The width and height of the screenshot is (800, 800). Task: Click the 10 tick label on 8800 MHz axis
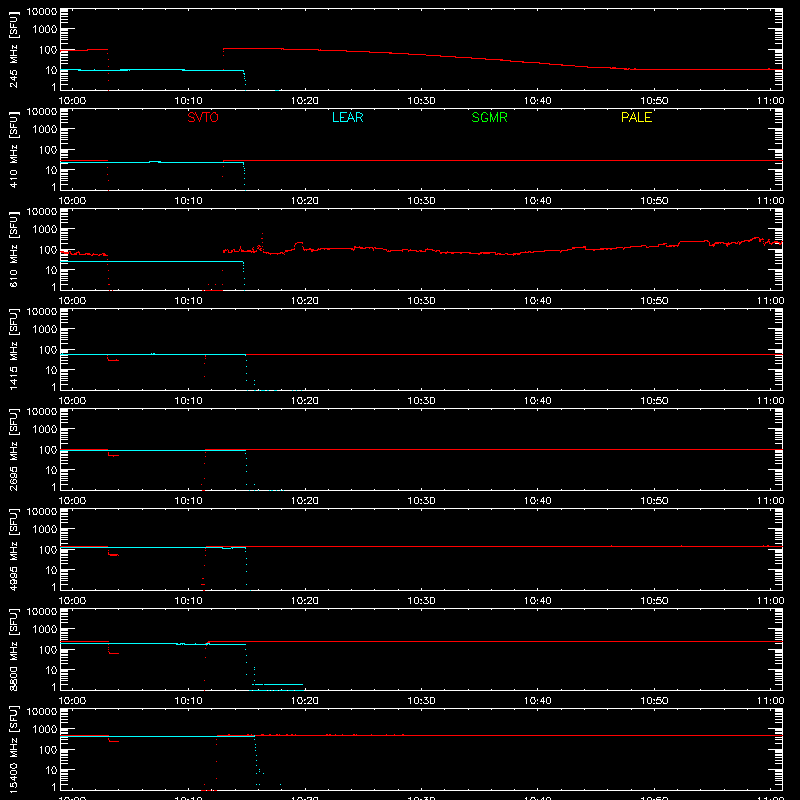tap(51, 670)
